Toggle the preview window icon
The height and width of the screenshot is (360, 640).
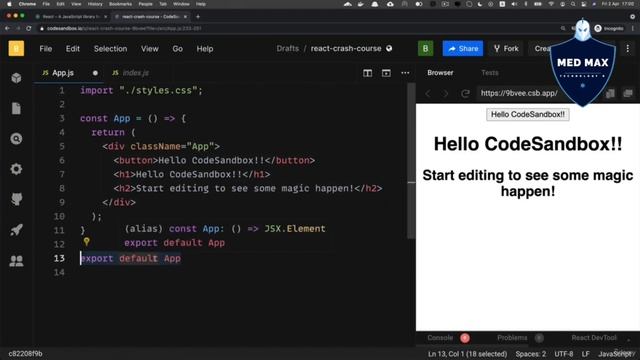click(386, 73)
